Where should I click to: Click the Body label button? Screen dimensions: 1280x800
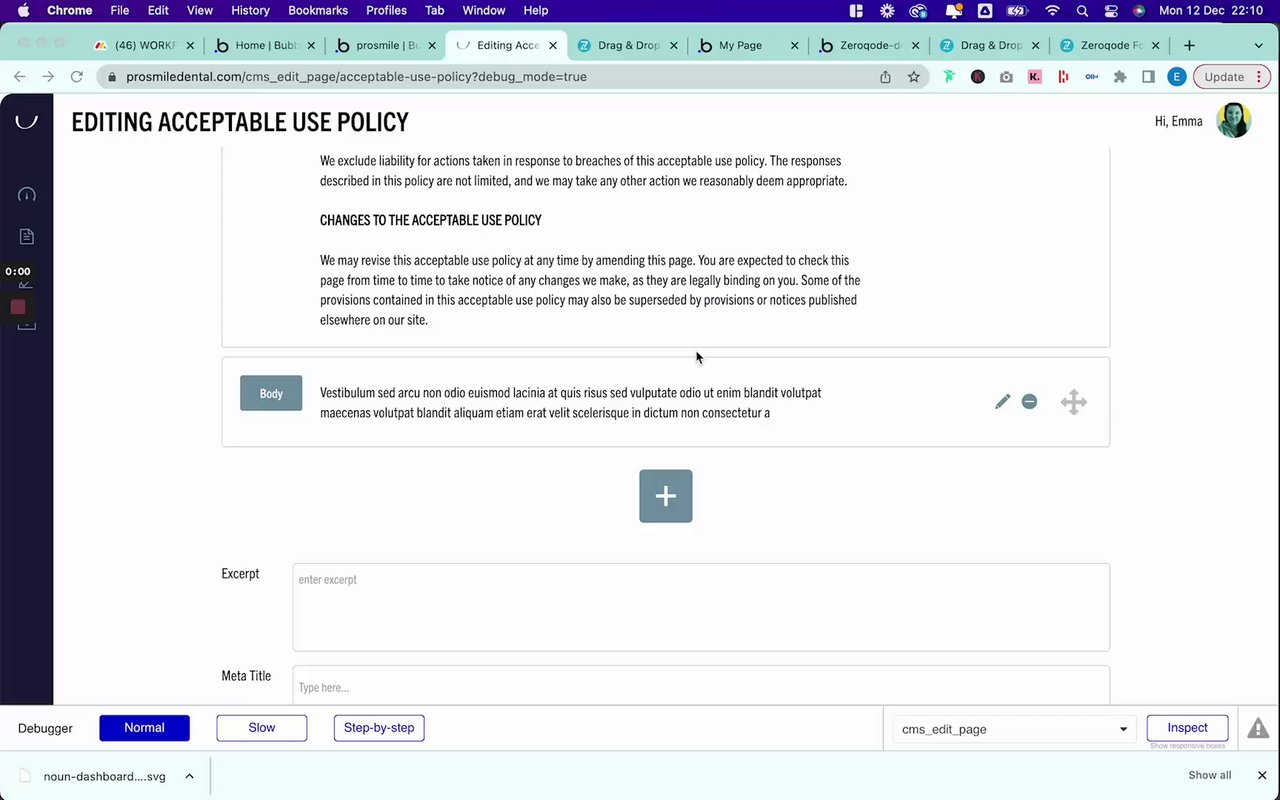(271, 393)
